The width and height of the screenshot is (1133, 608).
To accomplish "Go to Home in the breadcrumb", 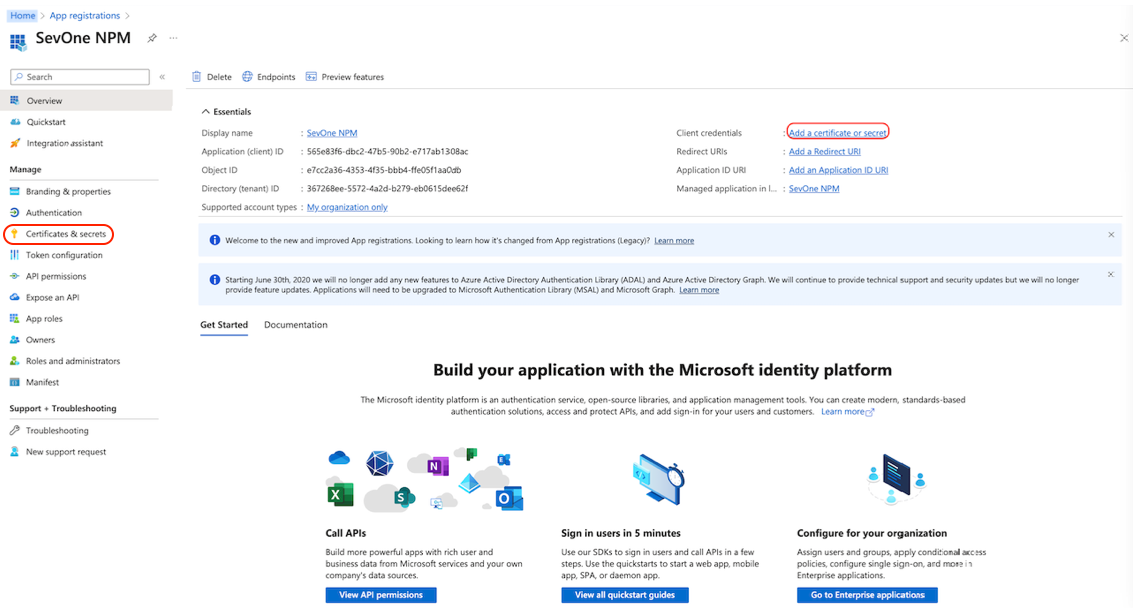I will click(x=22, y=15).
